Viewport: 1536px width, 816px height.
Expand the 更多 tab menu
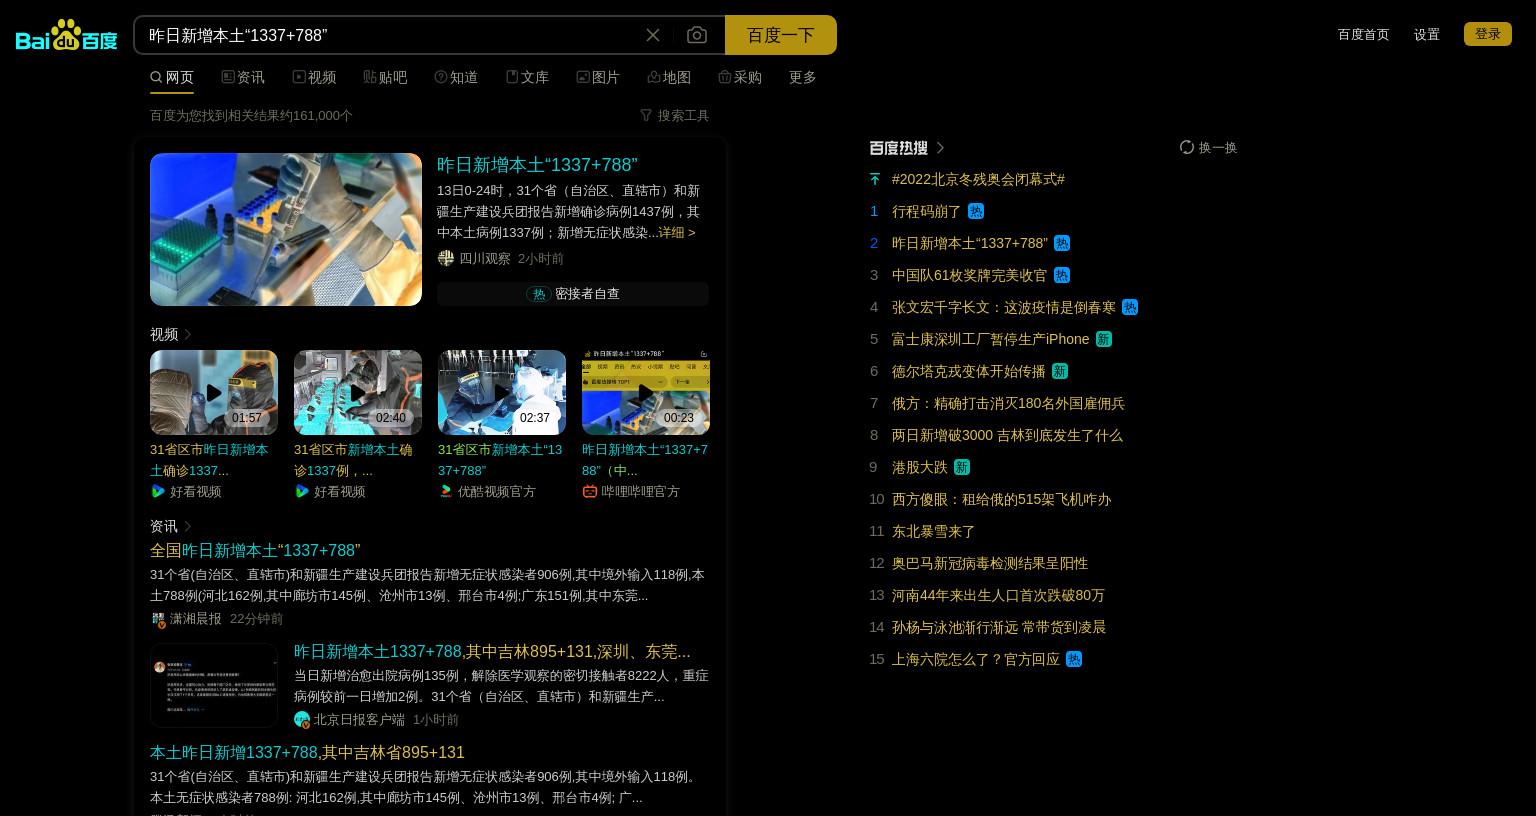(803, 77)
